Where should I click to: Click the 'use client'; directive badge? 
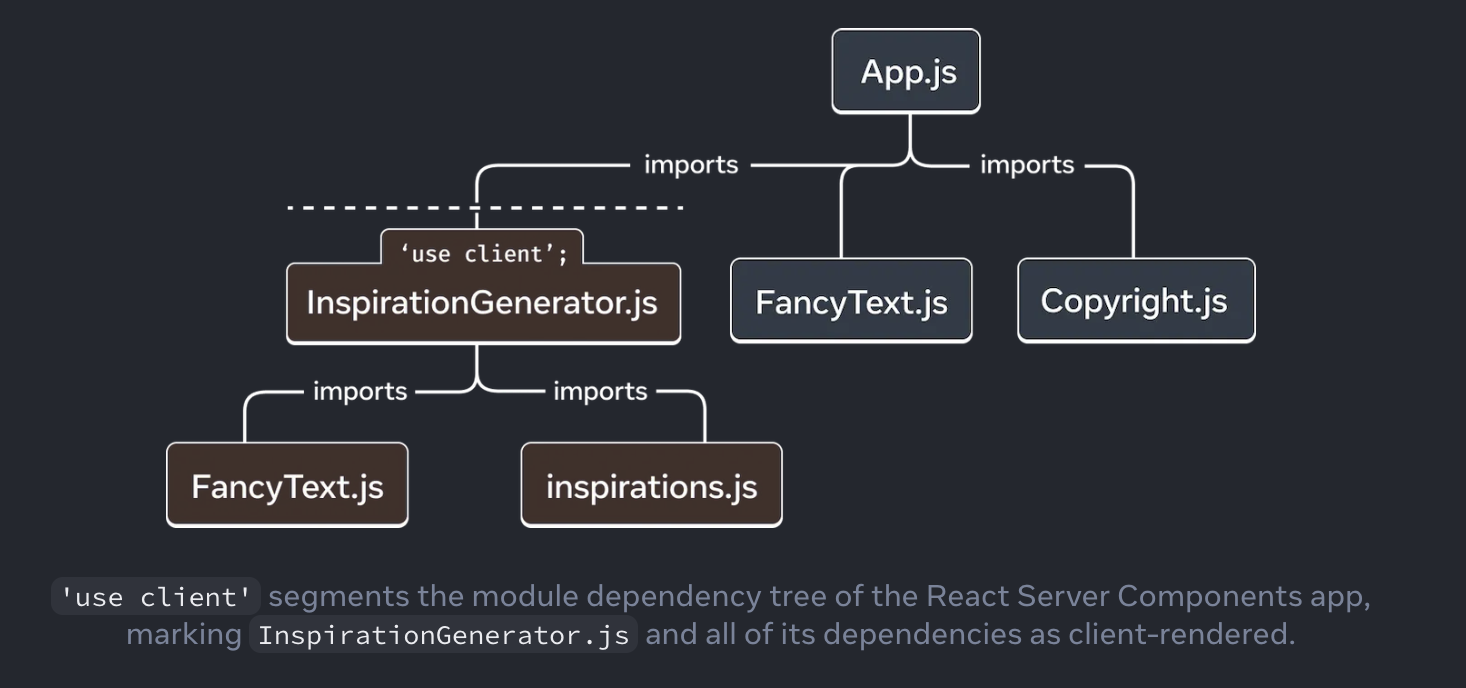coord(484,253)
